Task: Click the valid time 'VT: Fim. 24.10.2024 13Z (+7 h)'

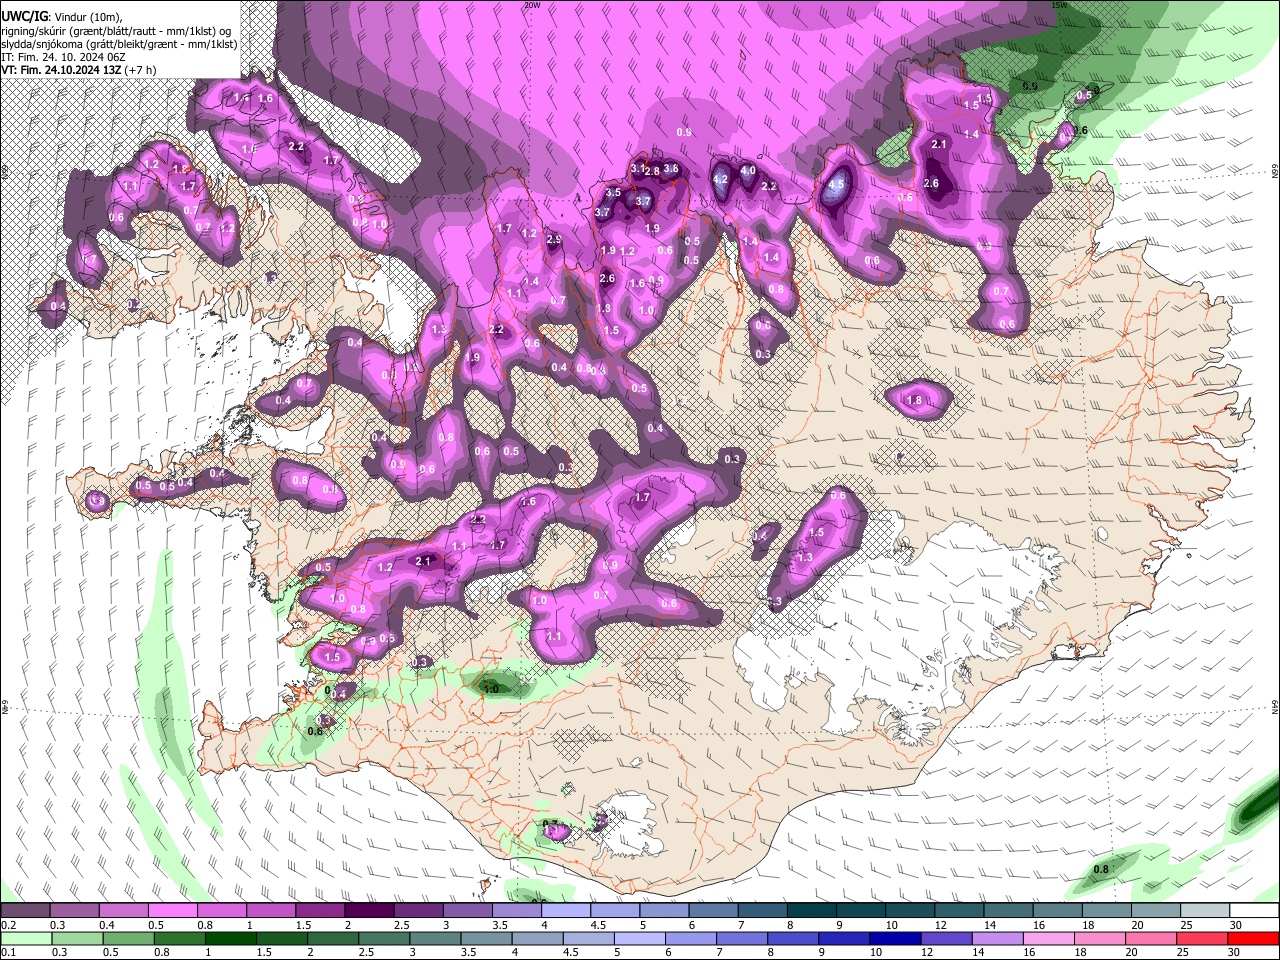Action: (78, 70)
